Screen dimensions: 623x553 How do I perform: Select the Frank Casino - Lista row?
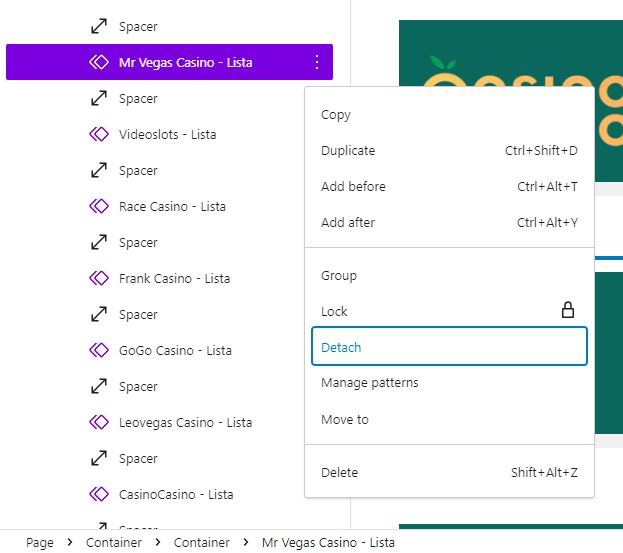click(x=169, y=278)
